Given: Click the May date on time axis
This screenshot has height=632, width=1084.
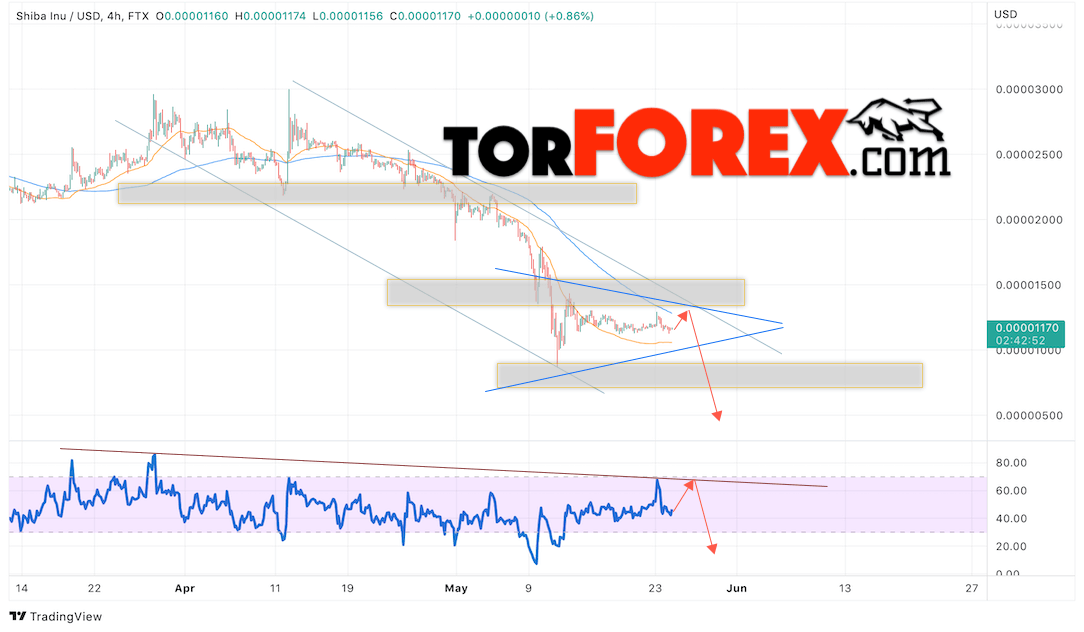Looking at the screenshot, I should (456, 588).
